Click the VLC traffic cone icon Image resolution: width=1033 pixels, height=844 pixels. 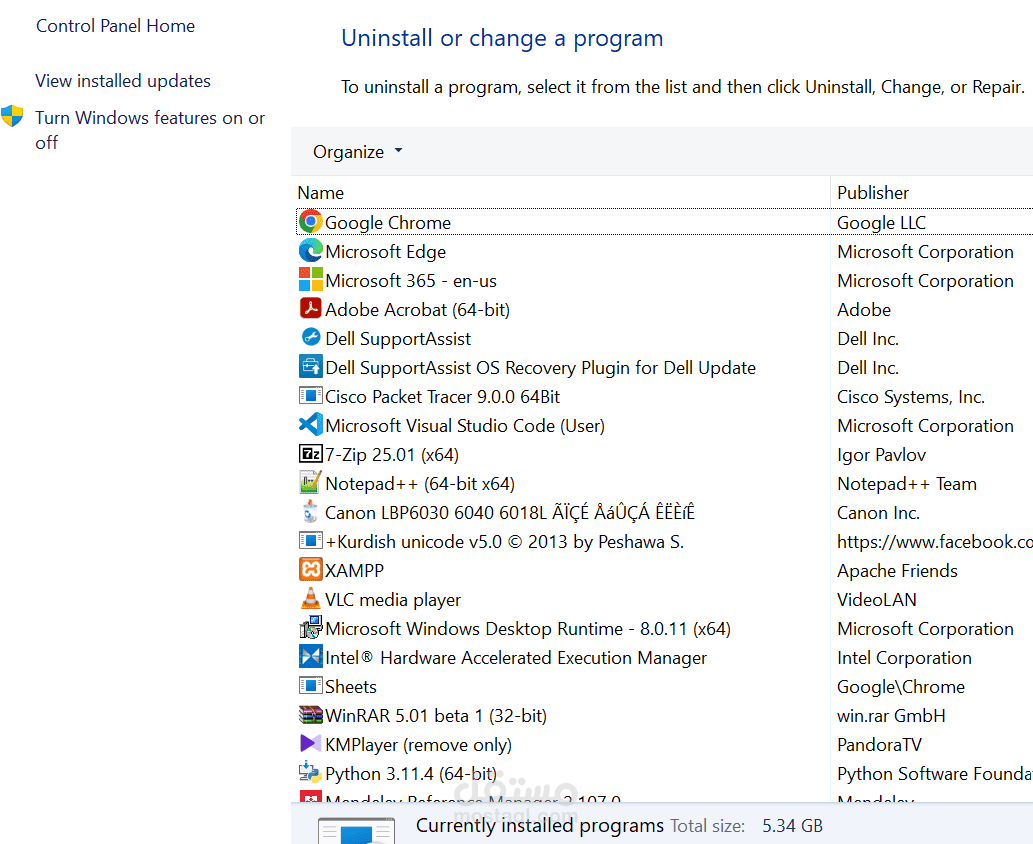point(310,598)
